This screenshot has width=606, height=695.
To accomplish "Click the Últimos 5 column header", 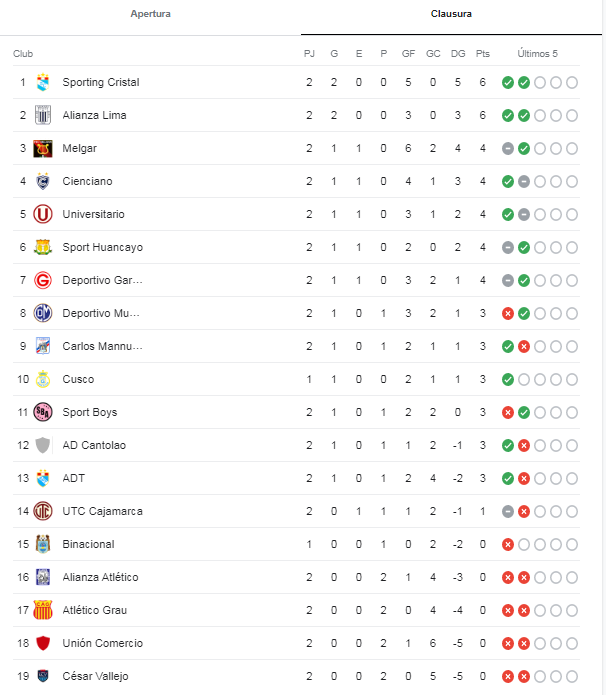I will tap(537, 54).
